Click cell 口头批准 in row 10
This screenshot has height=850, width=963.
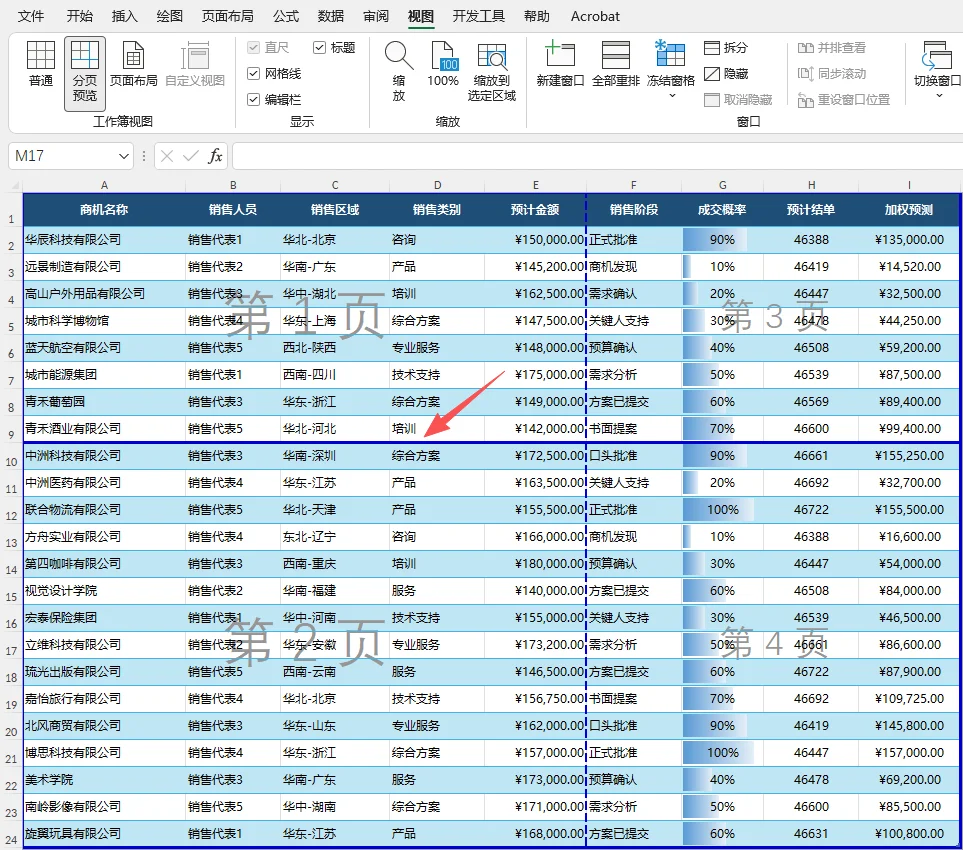[634, 456]
